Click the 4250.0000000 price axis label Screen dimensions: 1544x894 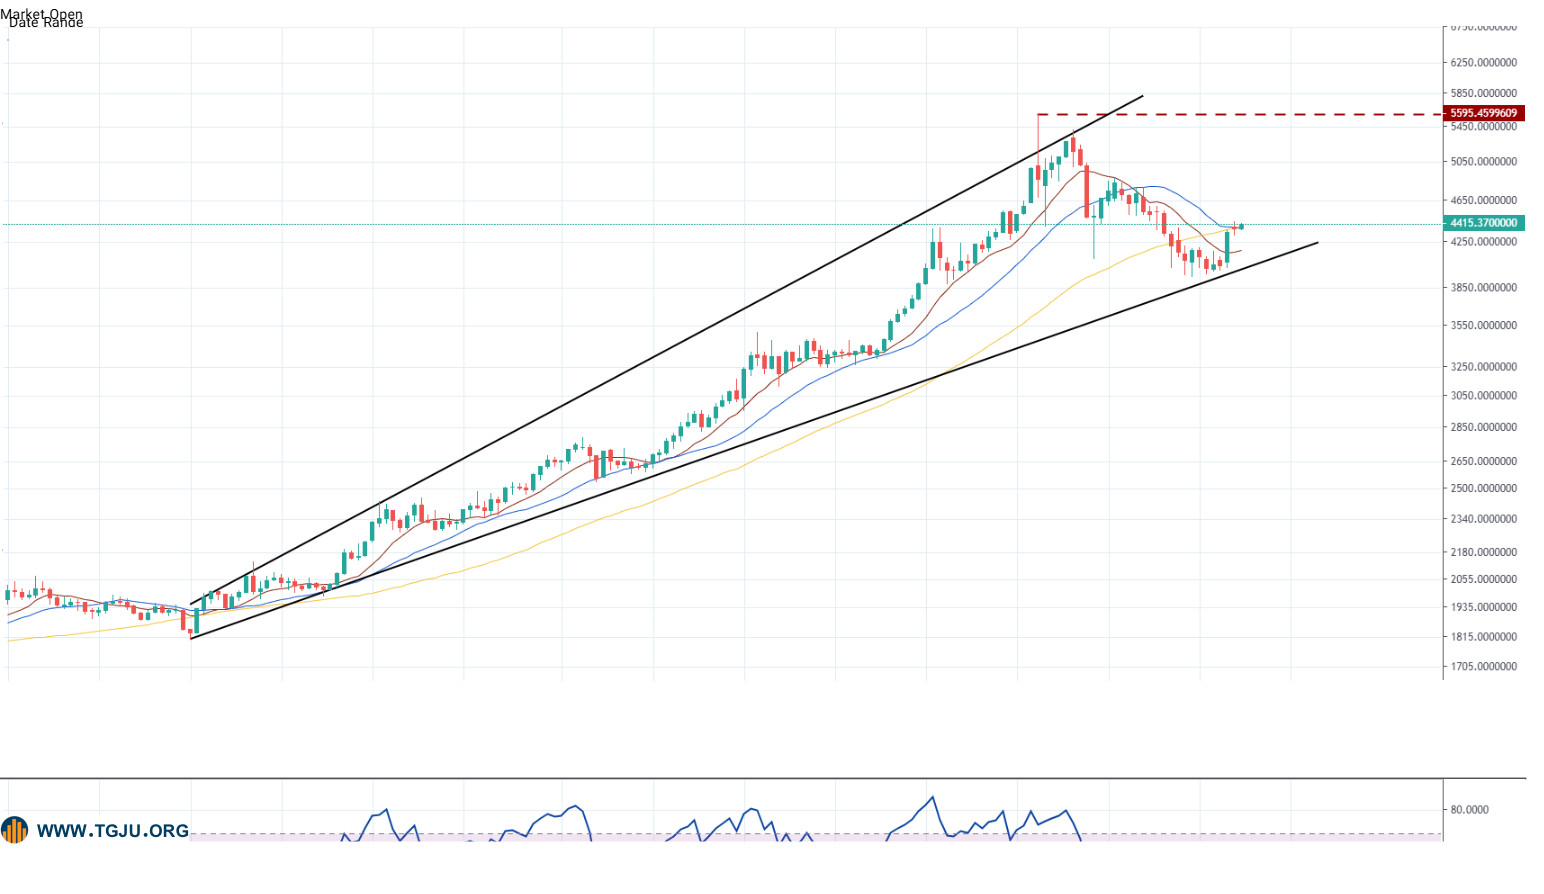[1484, 241]
